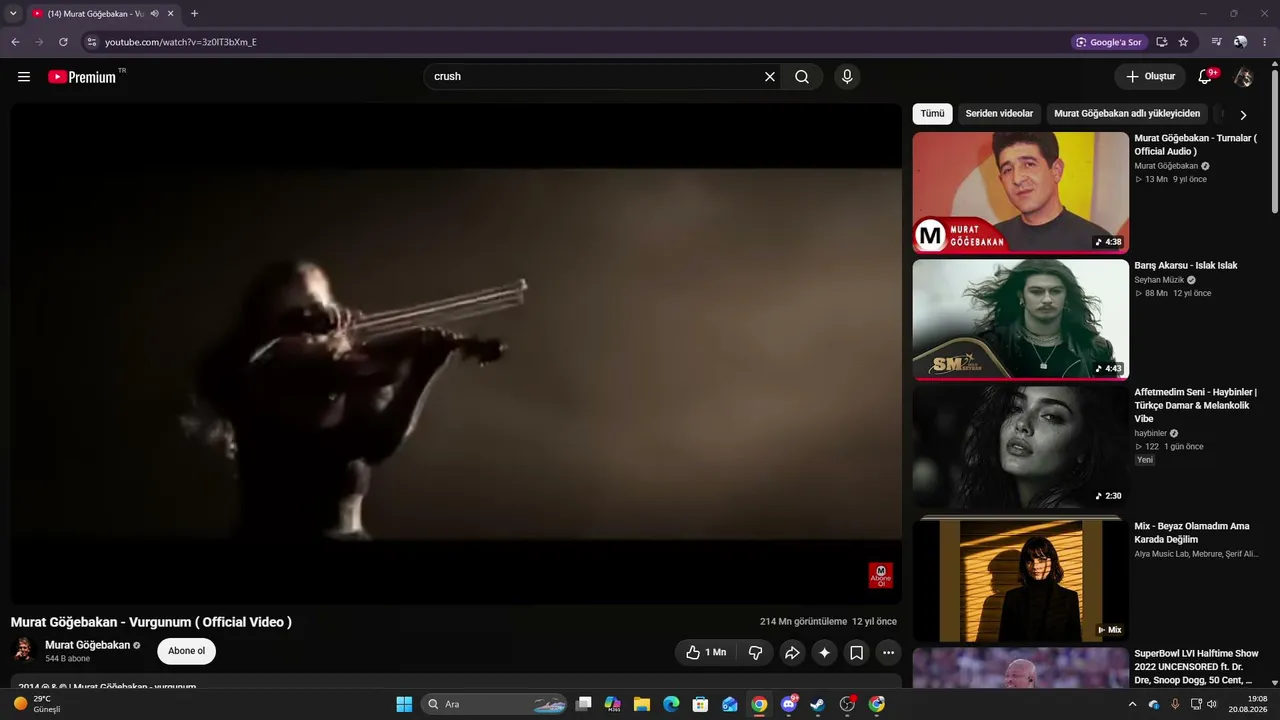Subscribe with the Abone ol button
Screen dimensions: 1280x720
click(x=186, y=651)
